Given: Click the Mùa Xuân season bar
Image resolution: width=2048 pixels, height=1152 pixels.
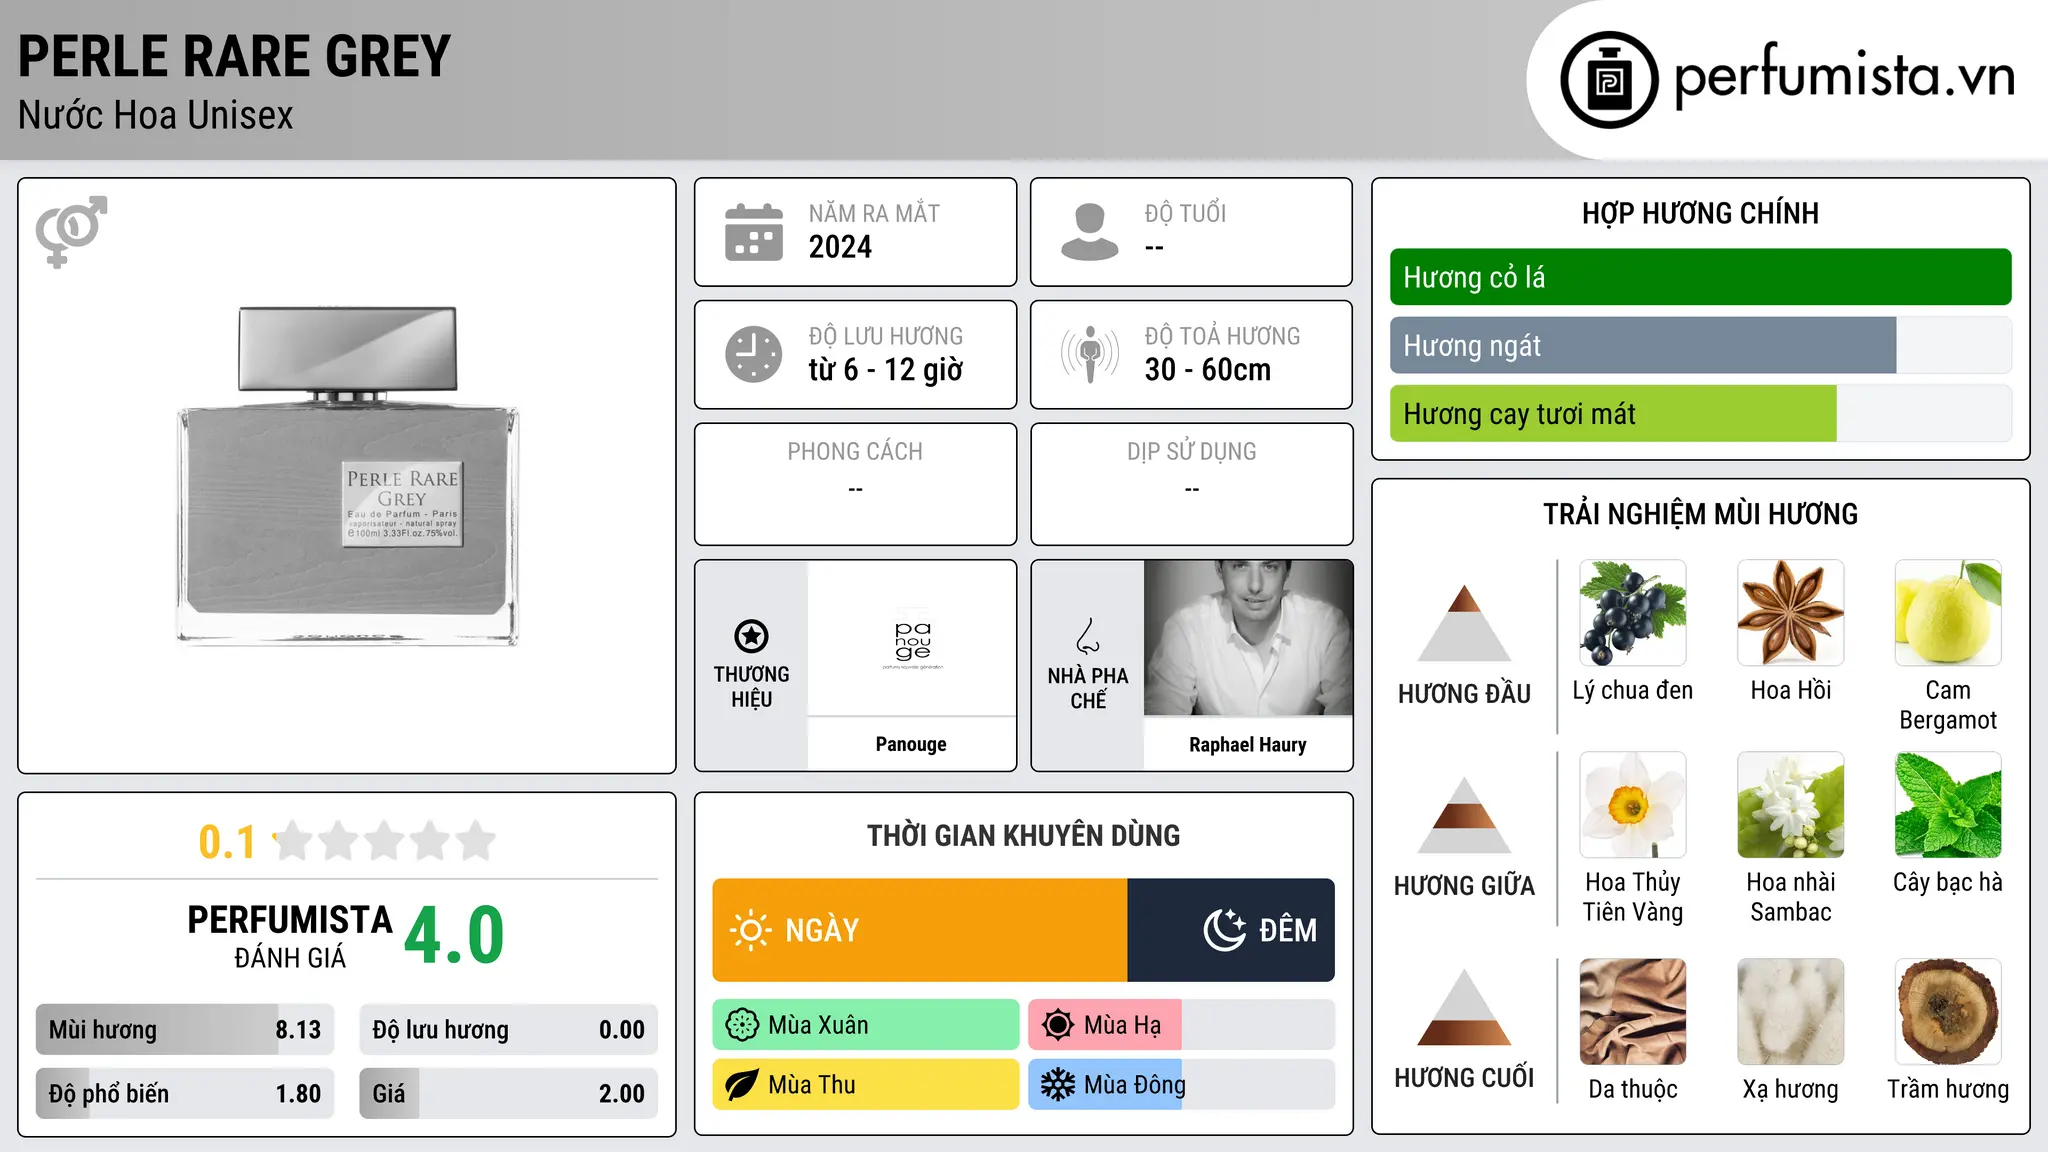Looking at the screenshot, I should 866,1025.
